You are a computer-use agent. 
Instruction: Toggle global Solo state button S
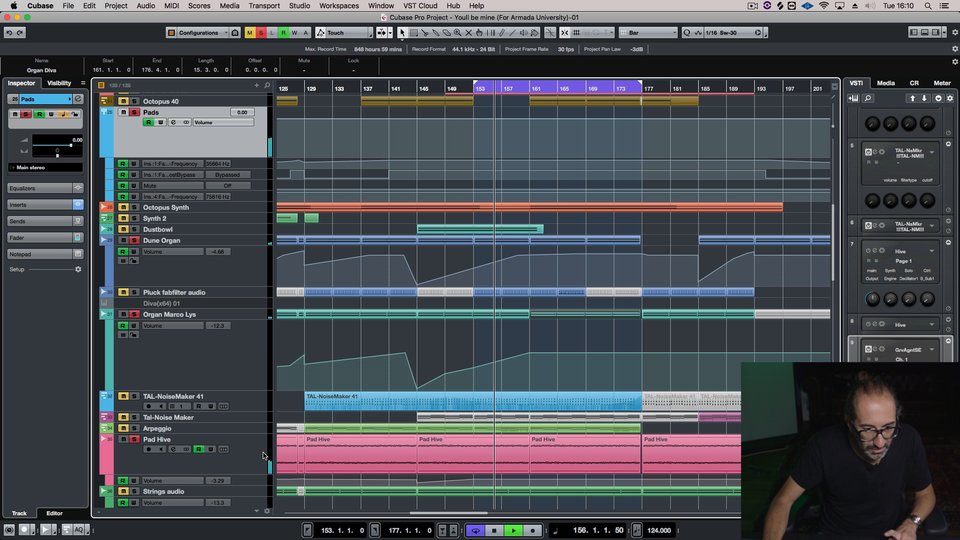261,32
